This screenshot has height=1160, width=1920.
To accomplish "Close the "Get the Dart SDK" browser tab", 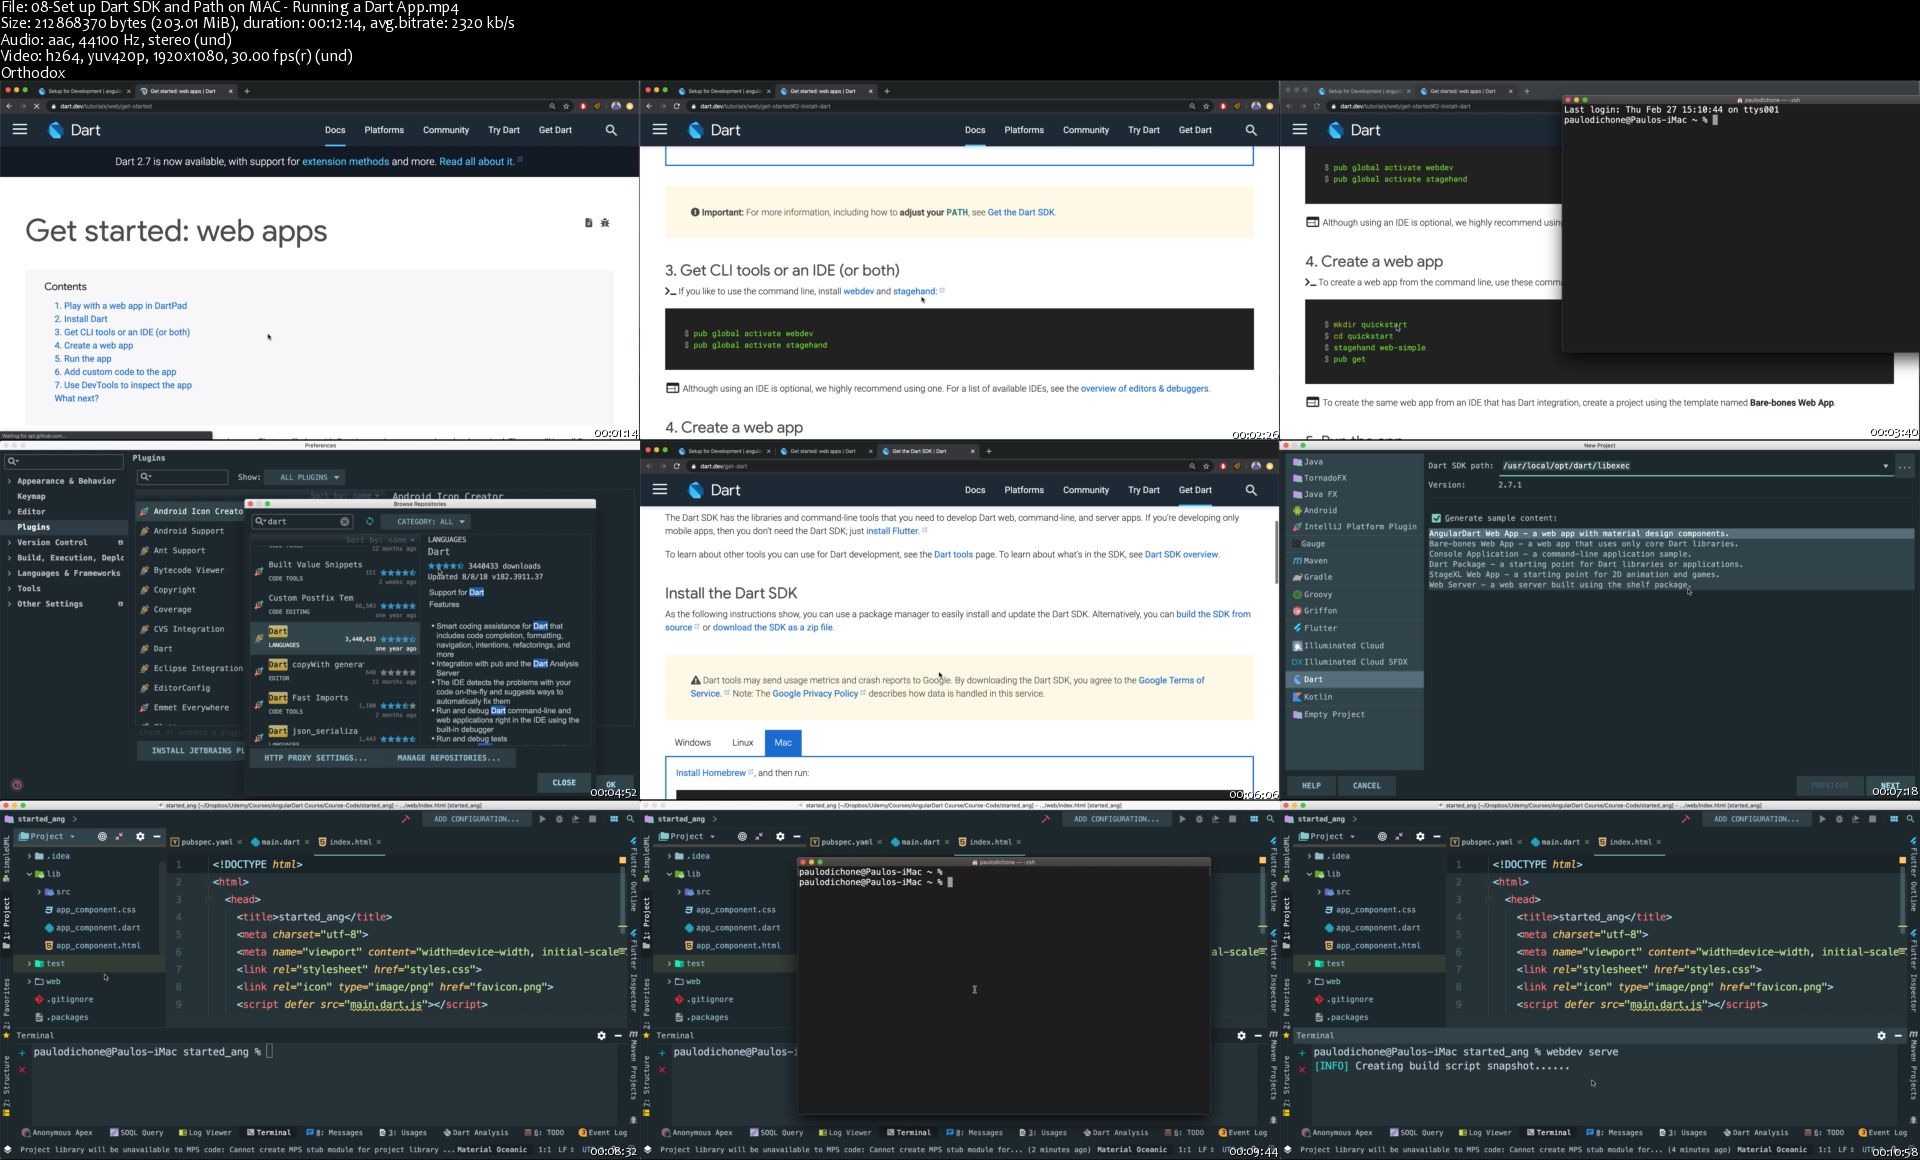I will (972, 451).
